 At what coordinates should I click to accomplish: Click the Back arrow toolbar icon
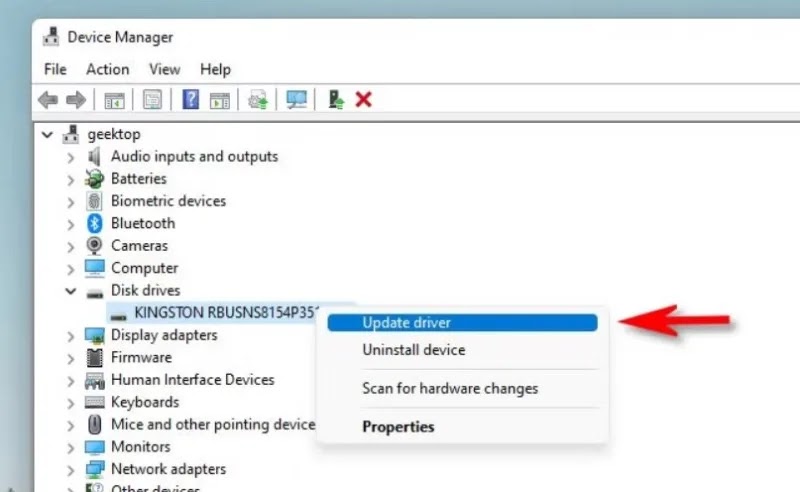pos(48,100)
